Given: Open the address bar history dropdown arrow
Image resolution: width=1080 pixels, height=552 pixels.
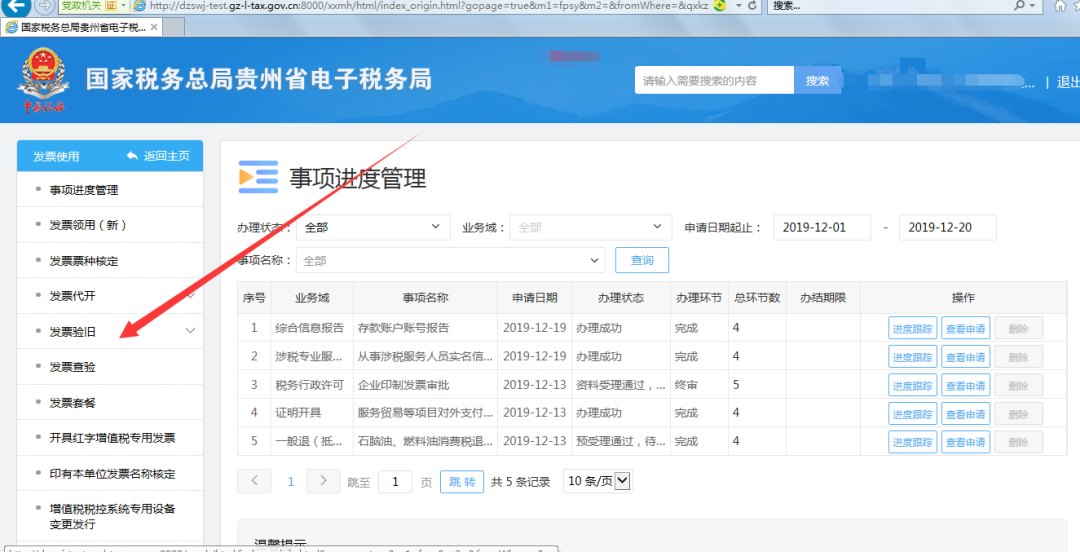Looking at the screenshot, I should pyautogui.click(x=738, y=6).
